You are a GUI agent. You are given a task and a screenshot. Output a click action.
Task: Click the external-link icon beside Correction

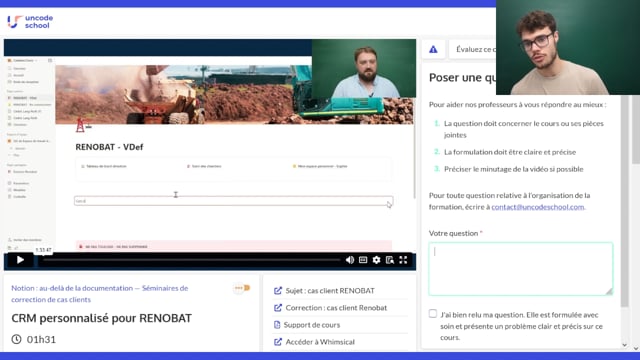278,308
